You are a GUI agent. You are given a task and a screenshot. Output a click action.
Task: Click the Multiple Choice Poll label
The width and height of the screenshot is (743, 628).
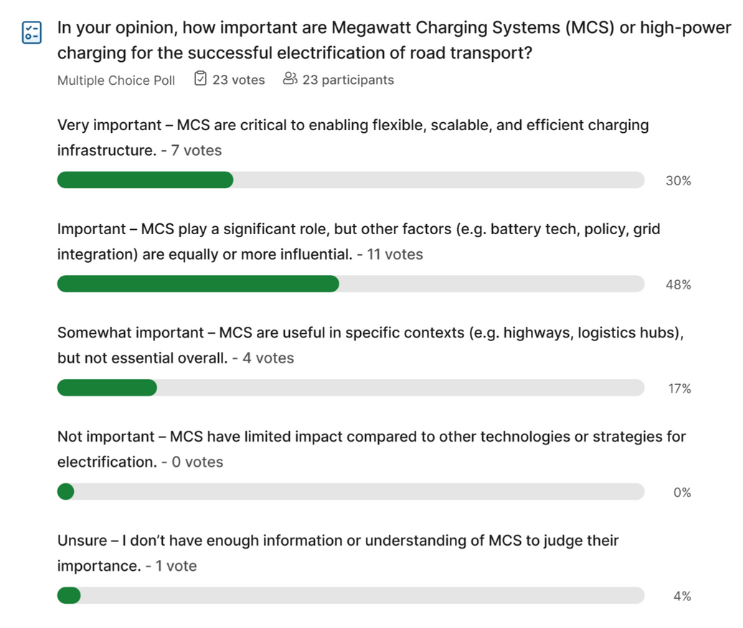tap(116, 80)
